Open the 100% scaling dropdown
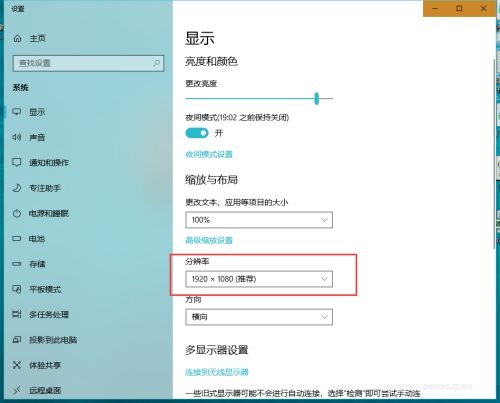Screen dimensions: 500x403 tap(259, 220)
